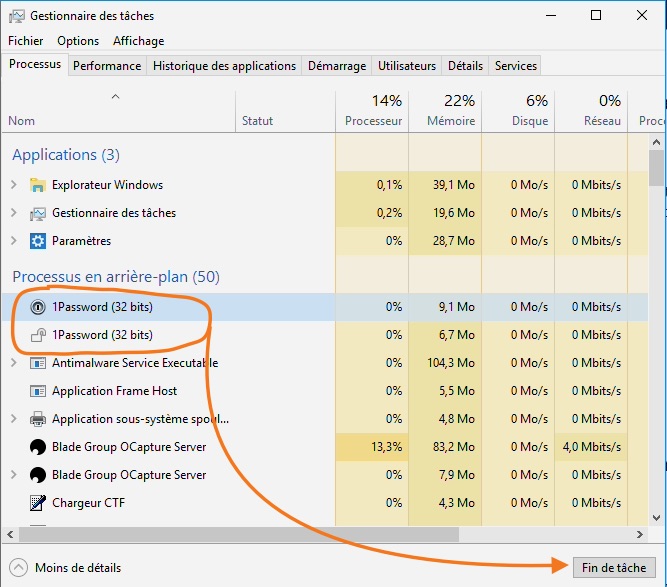Click the printer spooler process icon

coord(38,419)
